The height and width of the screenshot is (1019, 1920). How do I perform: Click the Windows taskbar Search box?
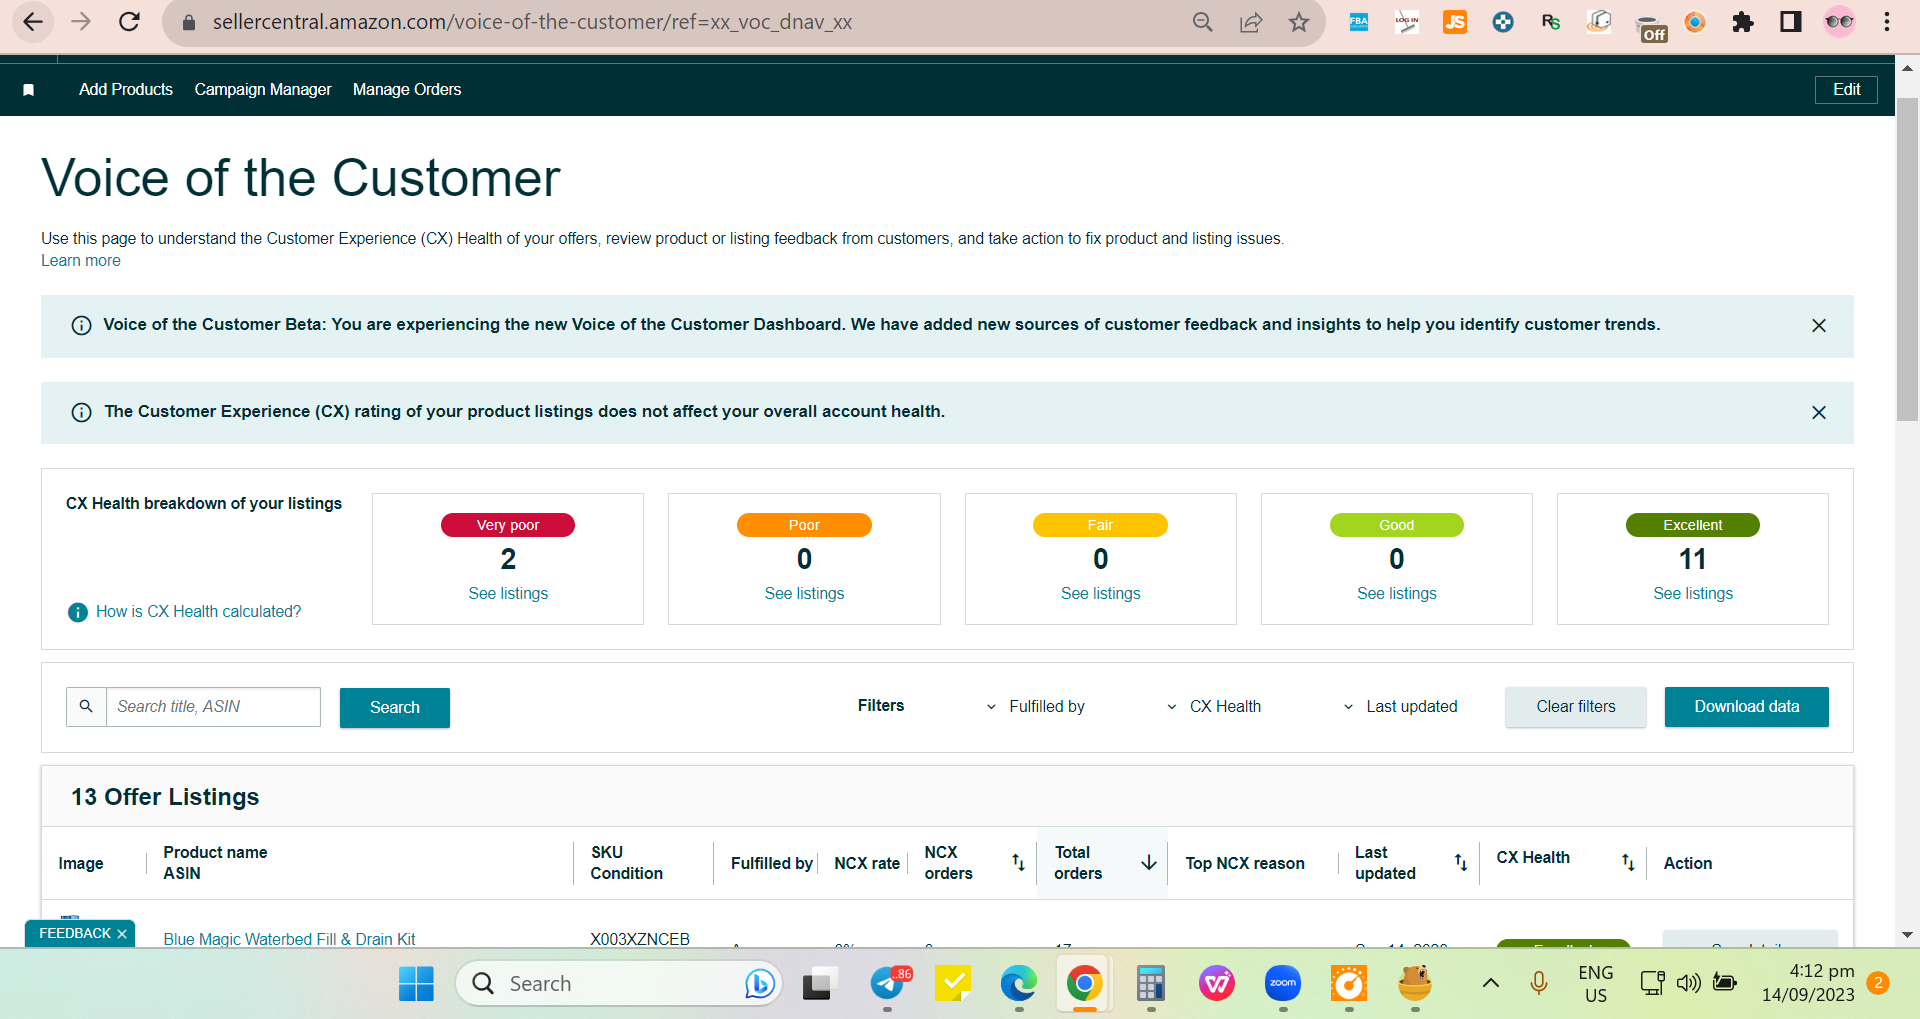coord(618,984)
